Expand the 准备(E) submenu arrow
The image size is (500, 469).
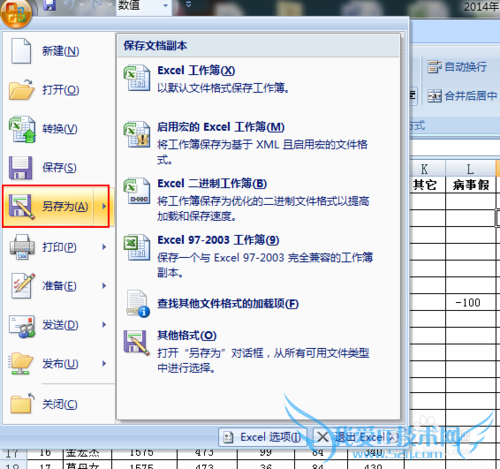(x=104, y=286)
